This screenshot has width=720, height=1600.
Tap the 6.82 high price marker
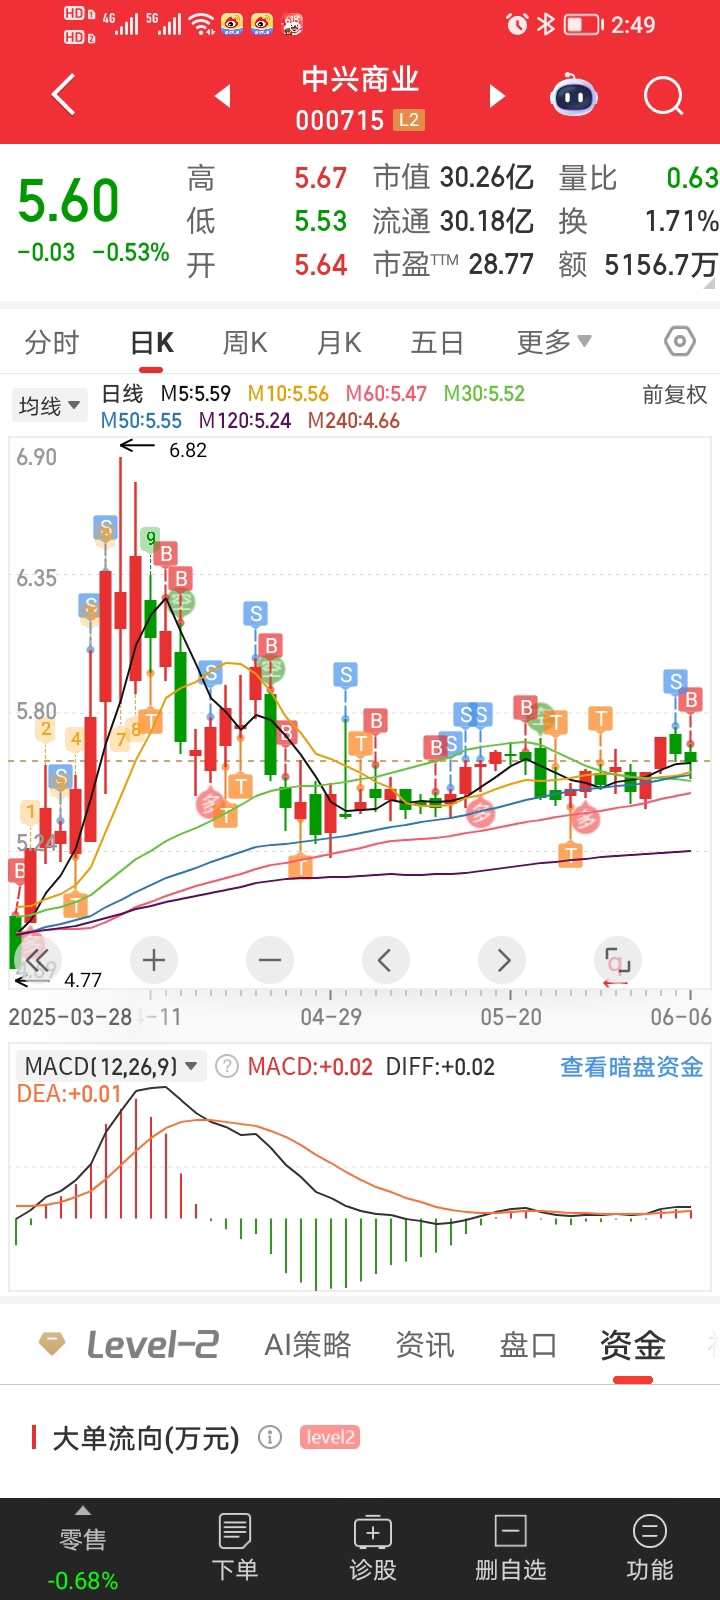188,450
